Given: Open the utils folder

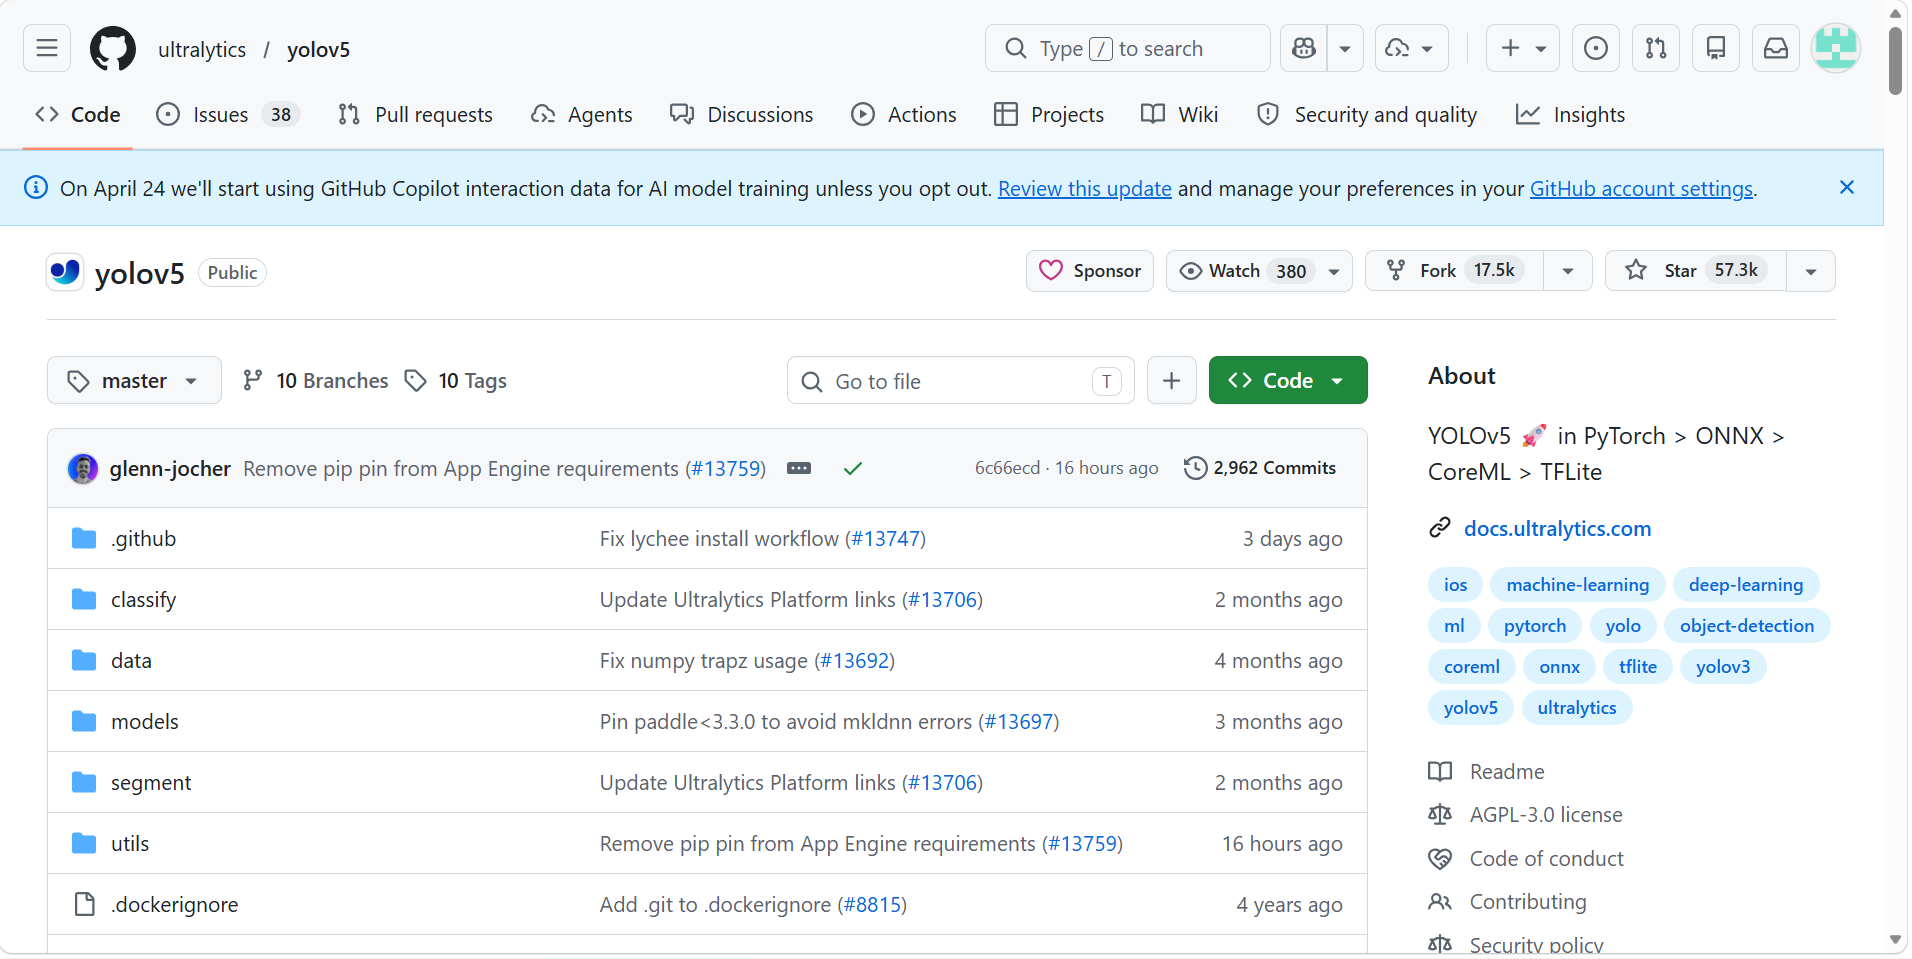Looking at the screenshot, I should (130, 844).
